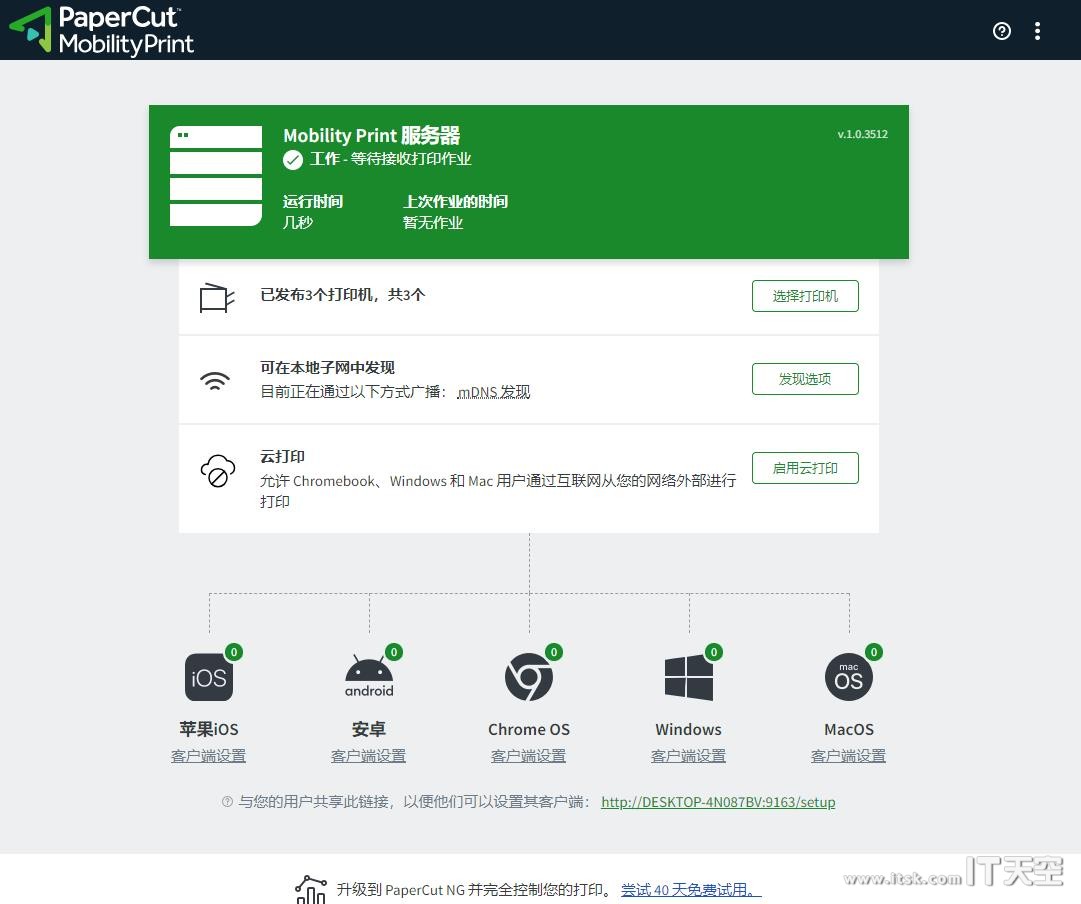This screenshot has width=1081, height=904.
Task: Click the Windows label
Action: tap(689, 730)
